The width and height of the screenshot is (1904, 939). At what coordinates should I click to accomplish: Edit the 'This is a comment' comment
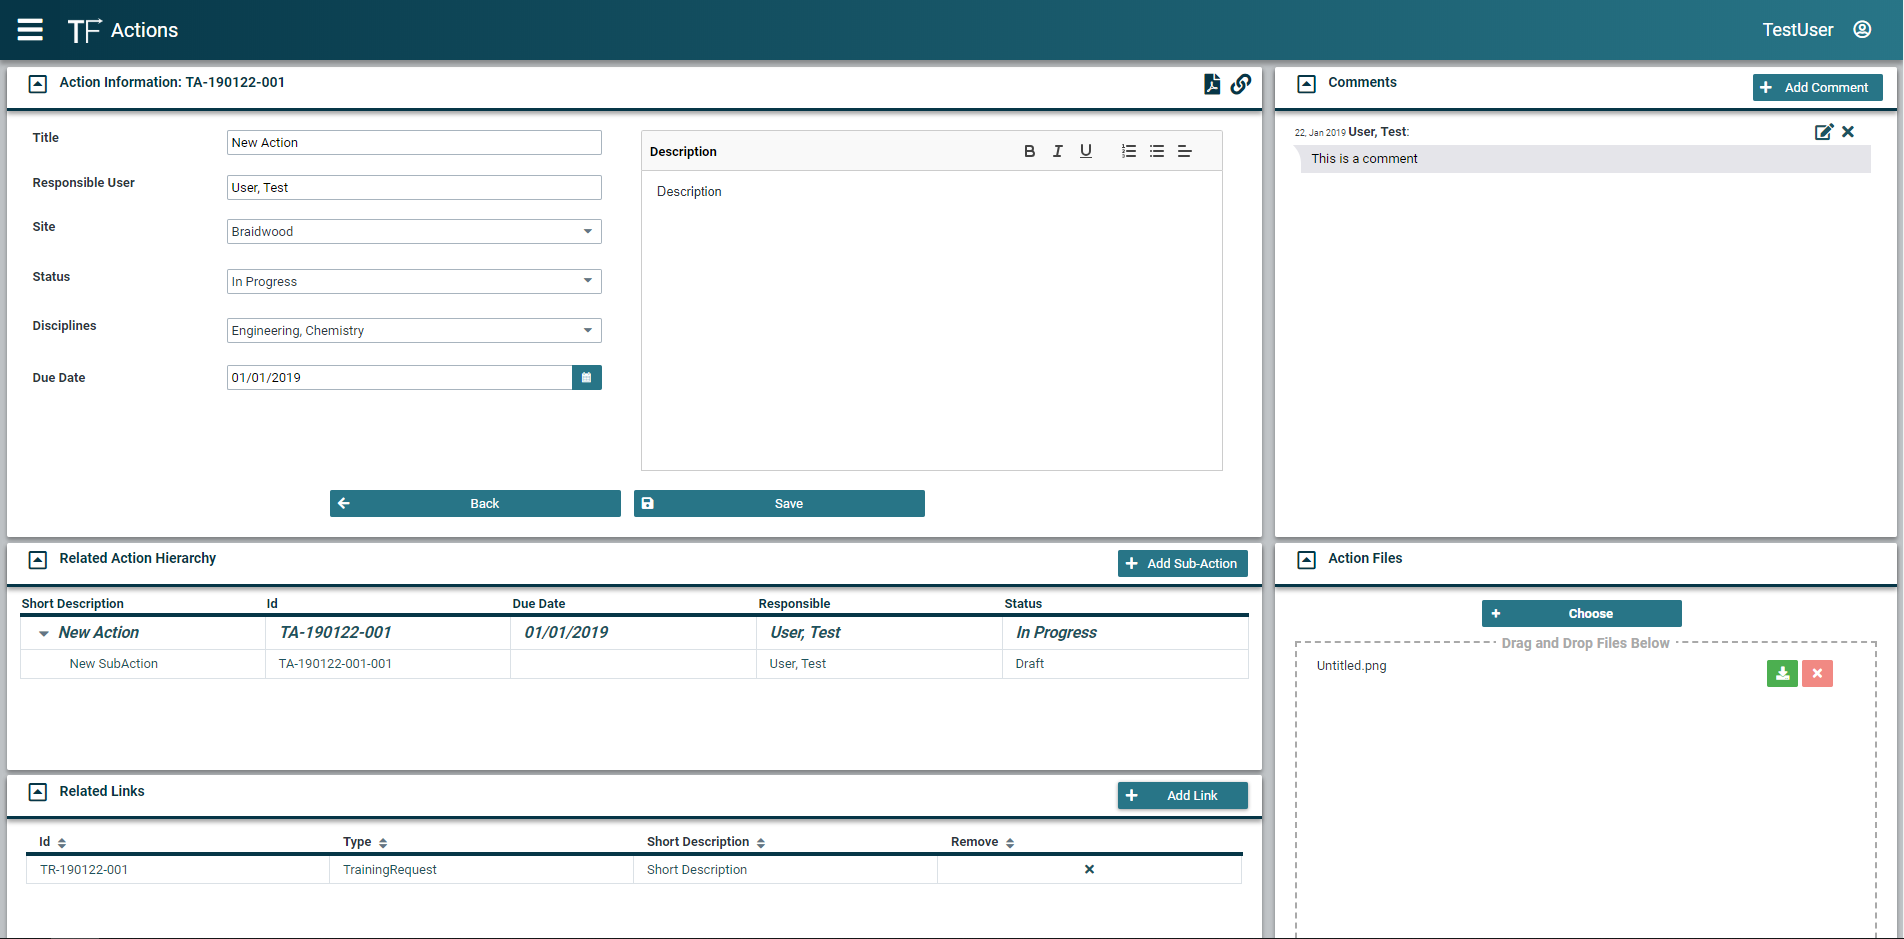[1823, 132]
